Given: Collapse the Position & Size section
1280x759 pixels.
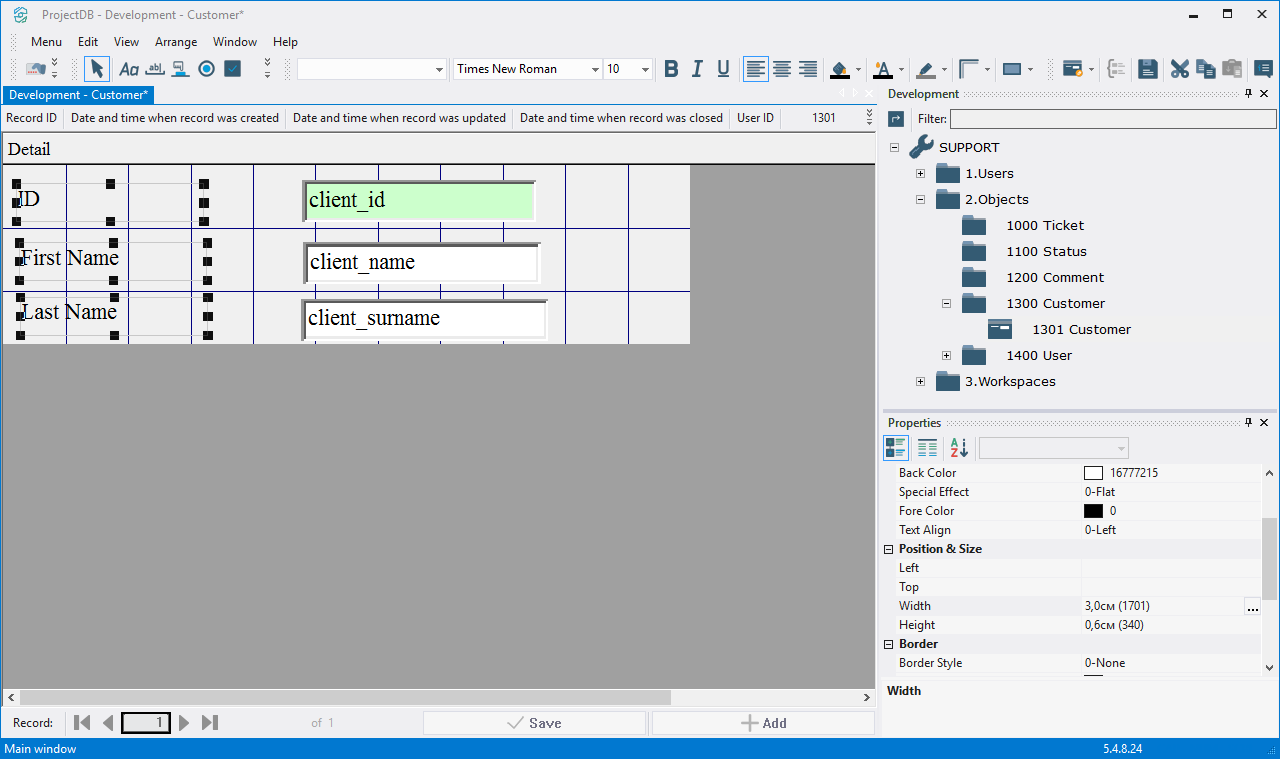Looking at the screenshot, I should 888,549.
